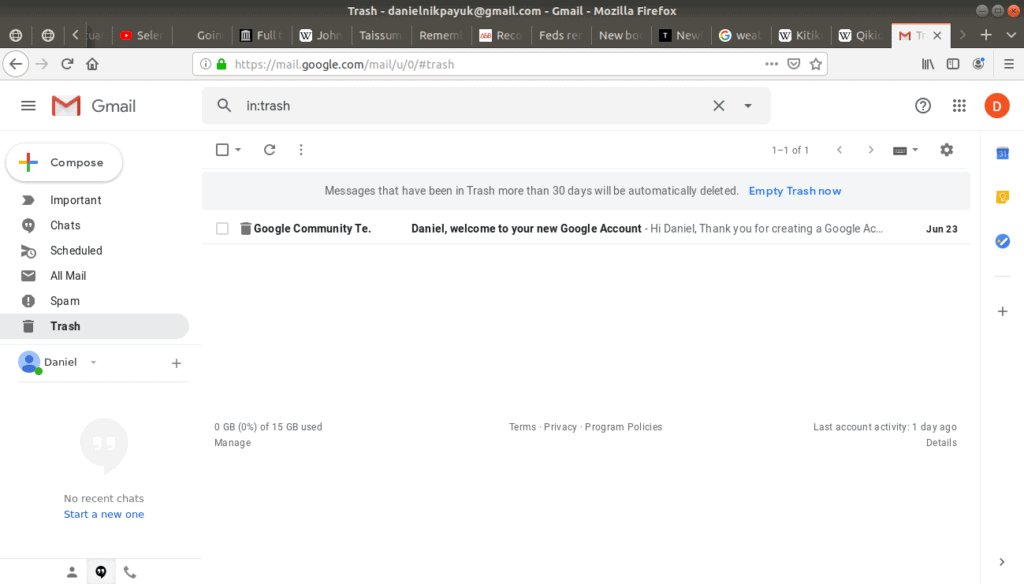
Task: Open page actions three-dot menu
Action: [x=771, y=64]
